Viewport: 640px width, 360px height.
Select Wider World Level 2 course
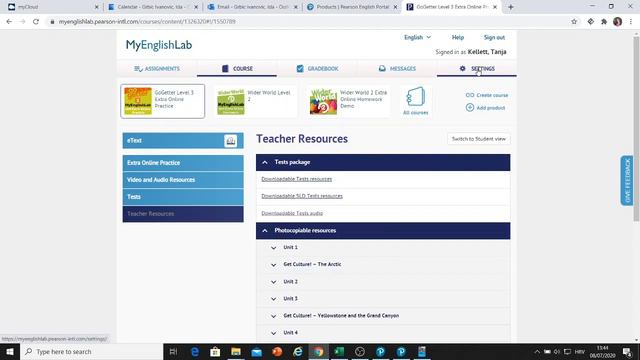[255, 101]
